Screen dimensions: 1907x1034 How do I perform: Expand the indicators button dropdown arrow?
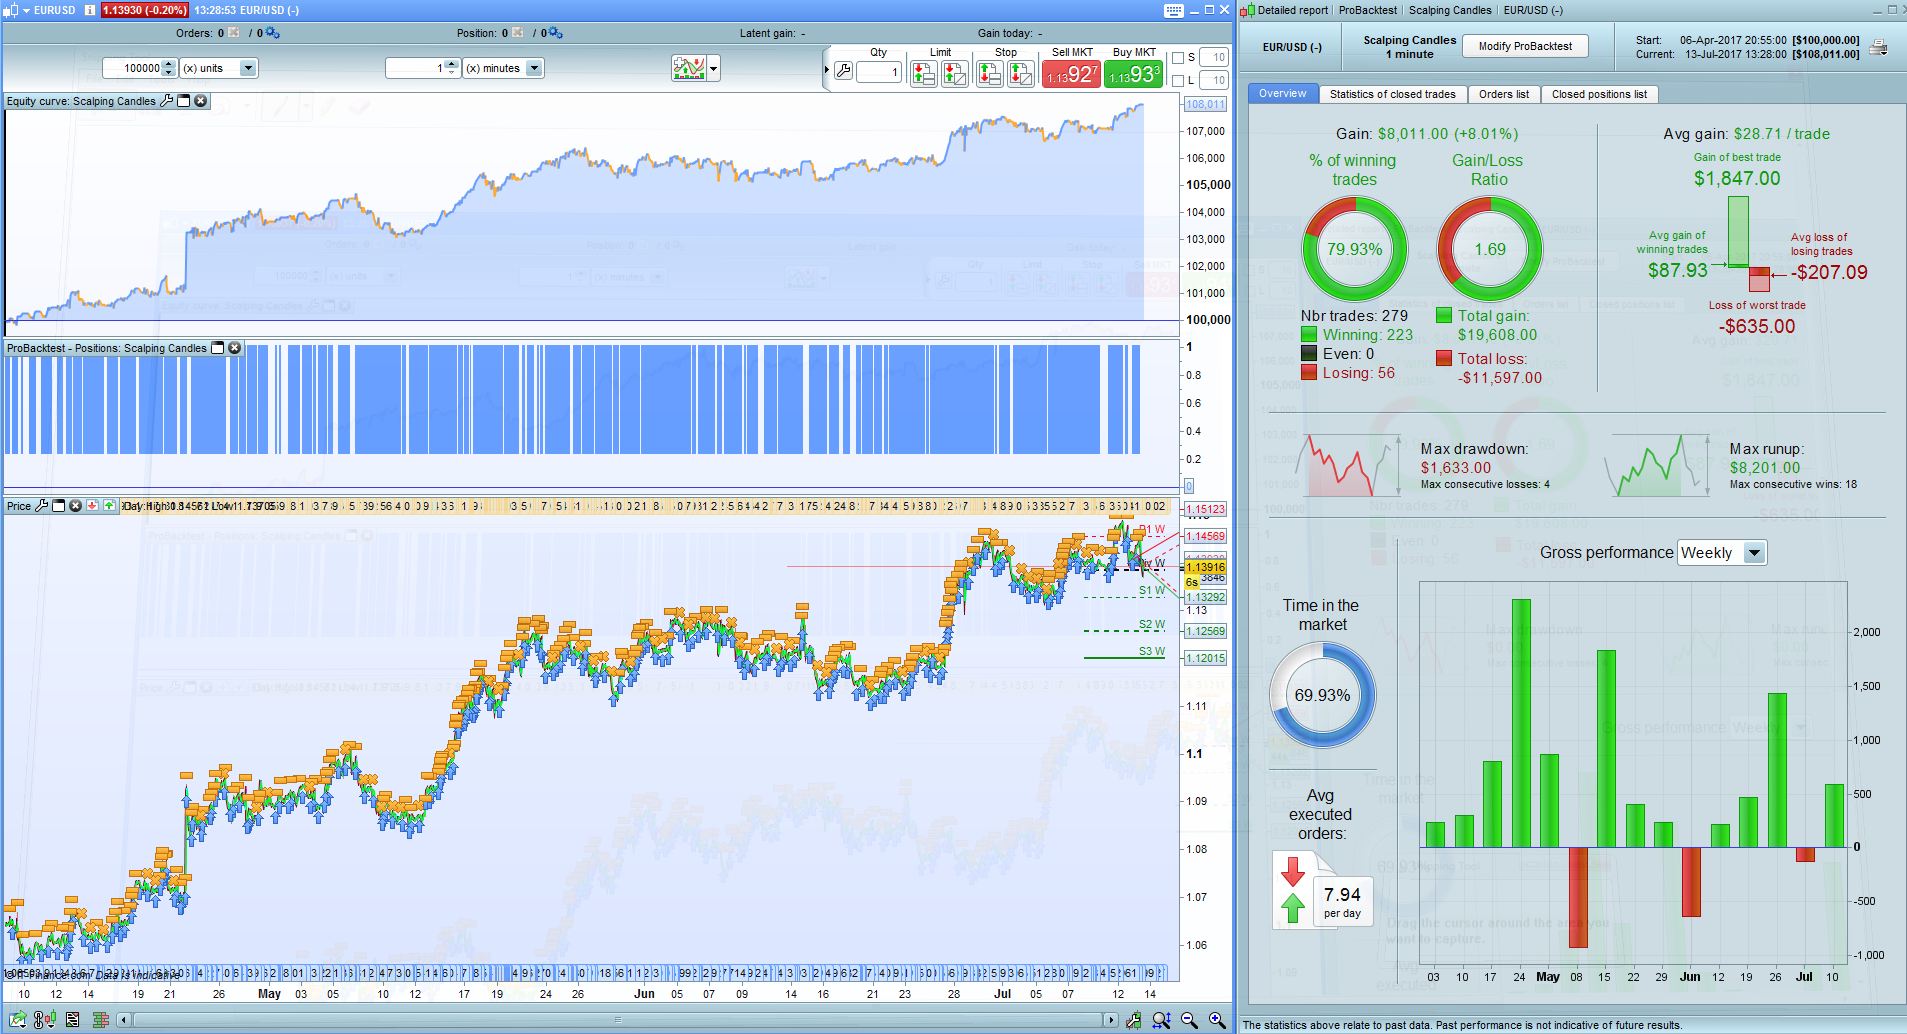pos(714,69)
